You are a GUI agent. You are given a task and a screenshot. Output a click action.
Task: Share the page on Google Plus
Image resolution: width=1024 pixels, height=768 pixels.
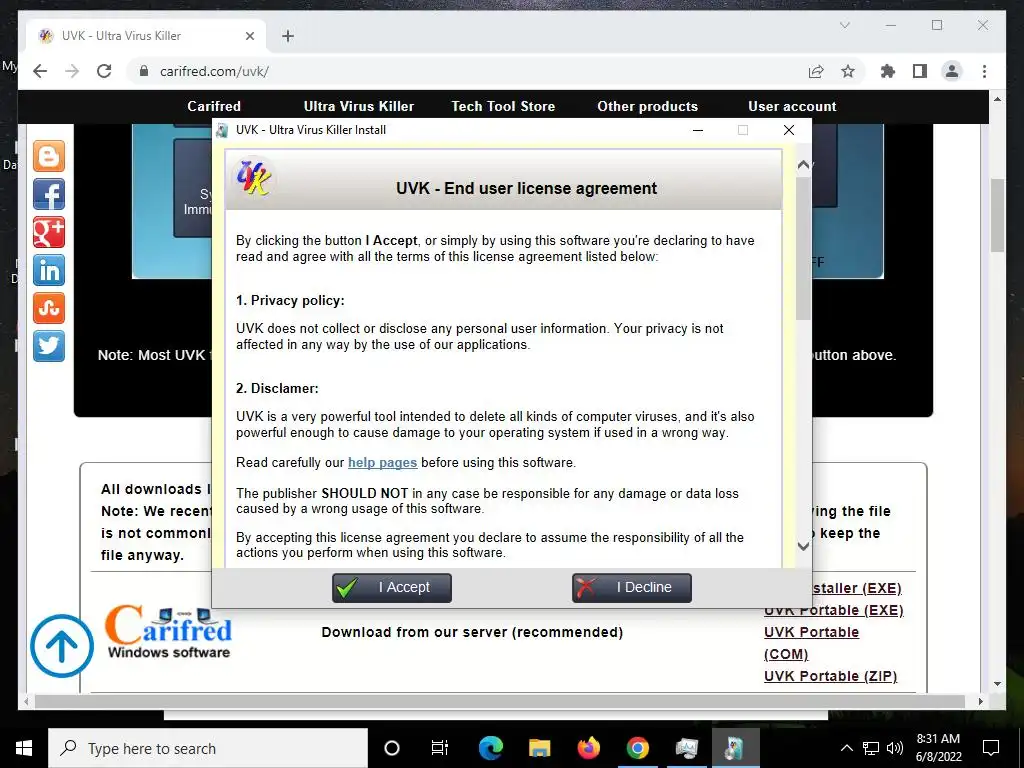pyautogui.click(x=49, y=232)
